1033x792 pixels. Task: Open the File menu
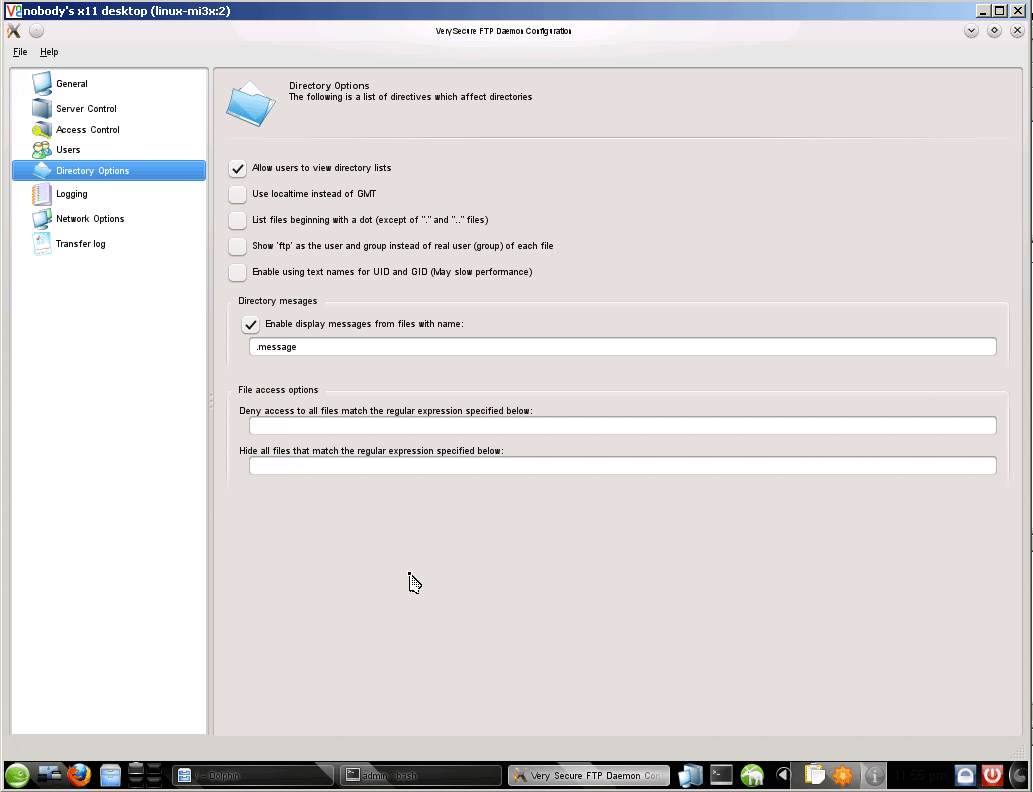(20, 52)
